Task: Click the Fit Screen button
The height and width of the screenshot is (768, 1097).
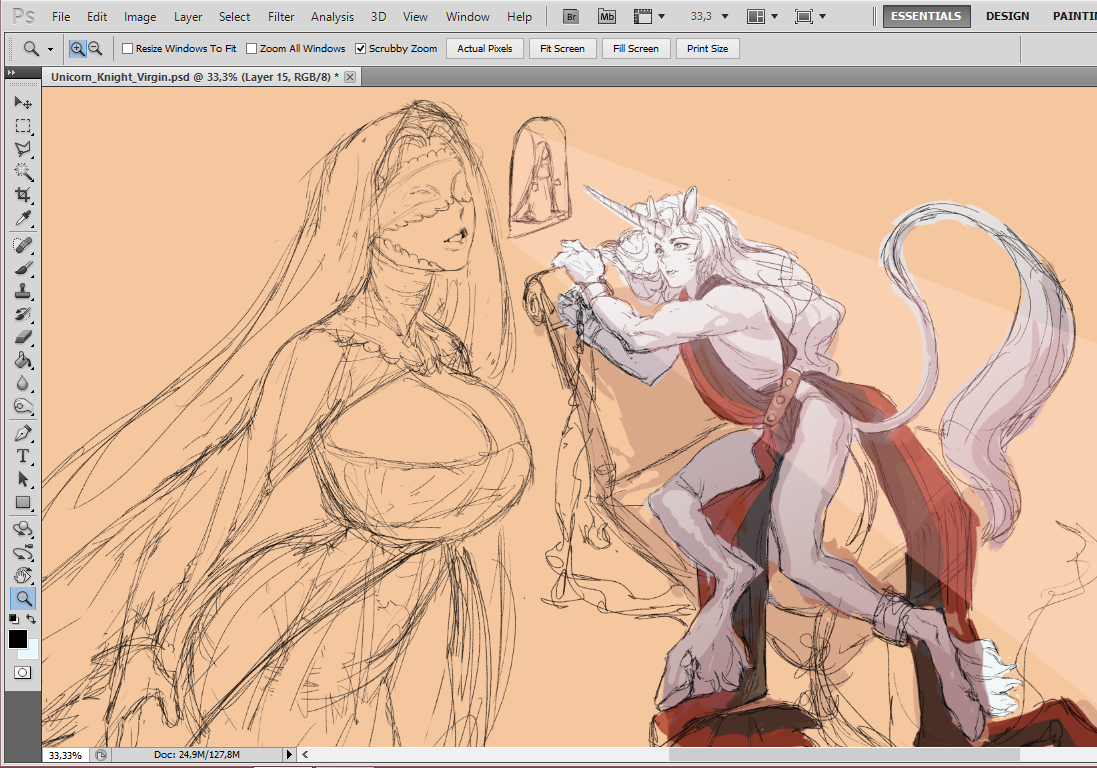Action: [562, 48]
